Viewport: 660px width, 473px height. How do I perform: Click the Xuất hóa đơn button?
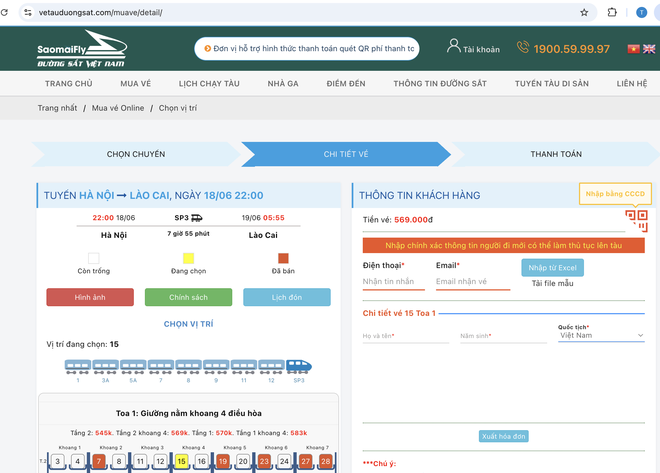click(x=503, y=436)
